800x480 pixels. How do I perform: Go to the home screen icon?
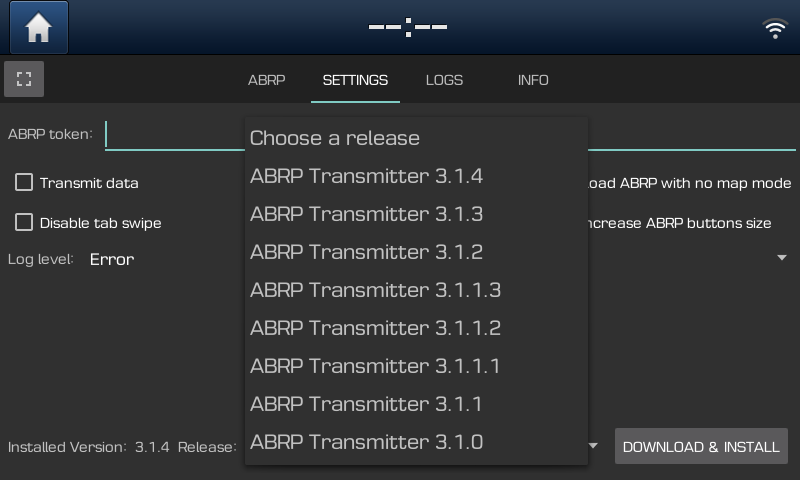(39, 28)
